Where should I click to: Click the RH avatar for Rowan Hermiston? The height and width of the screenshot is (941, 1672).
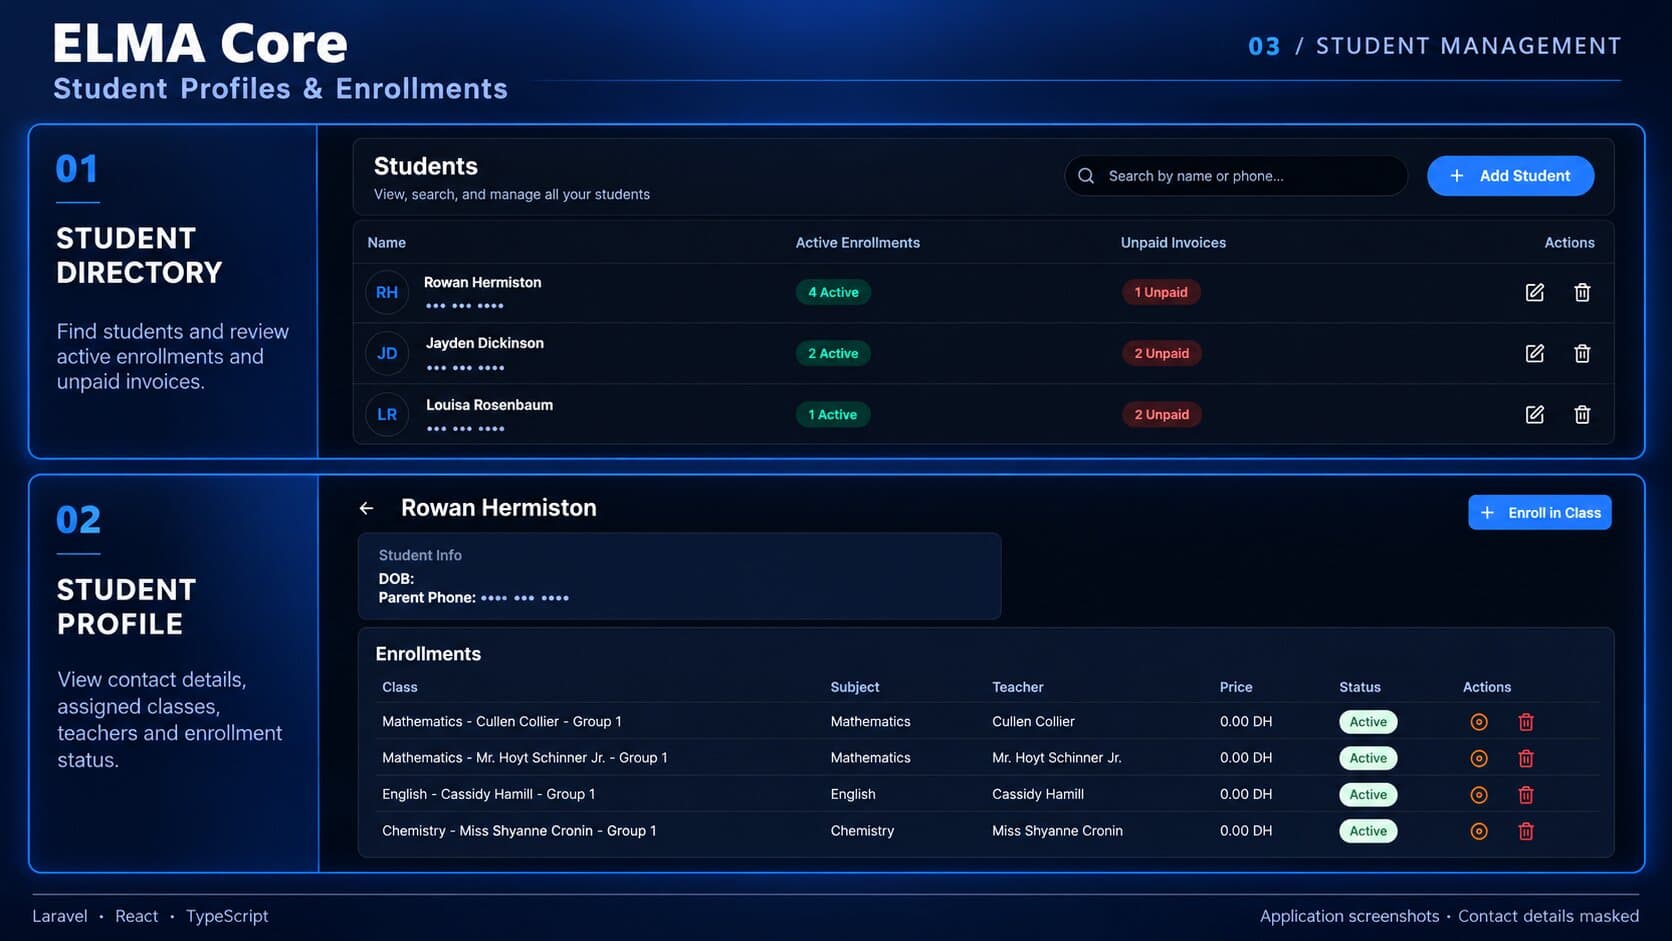387,292
